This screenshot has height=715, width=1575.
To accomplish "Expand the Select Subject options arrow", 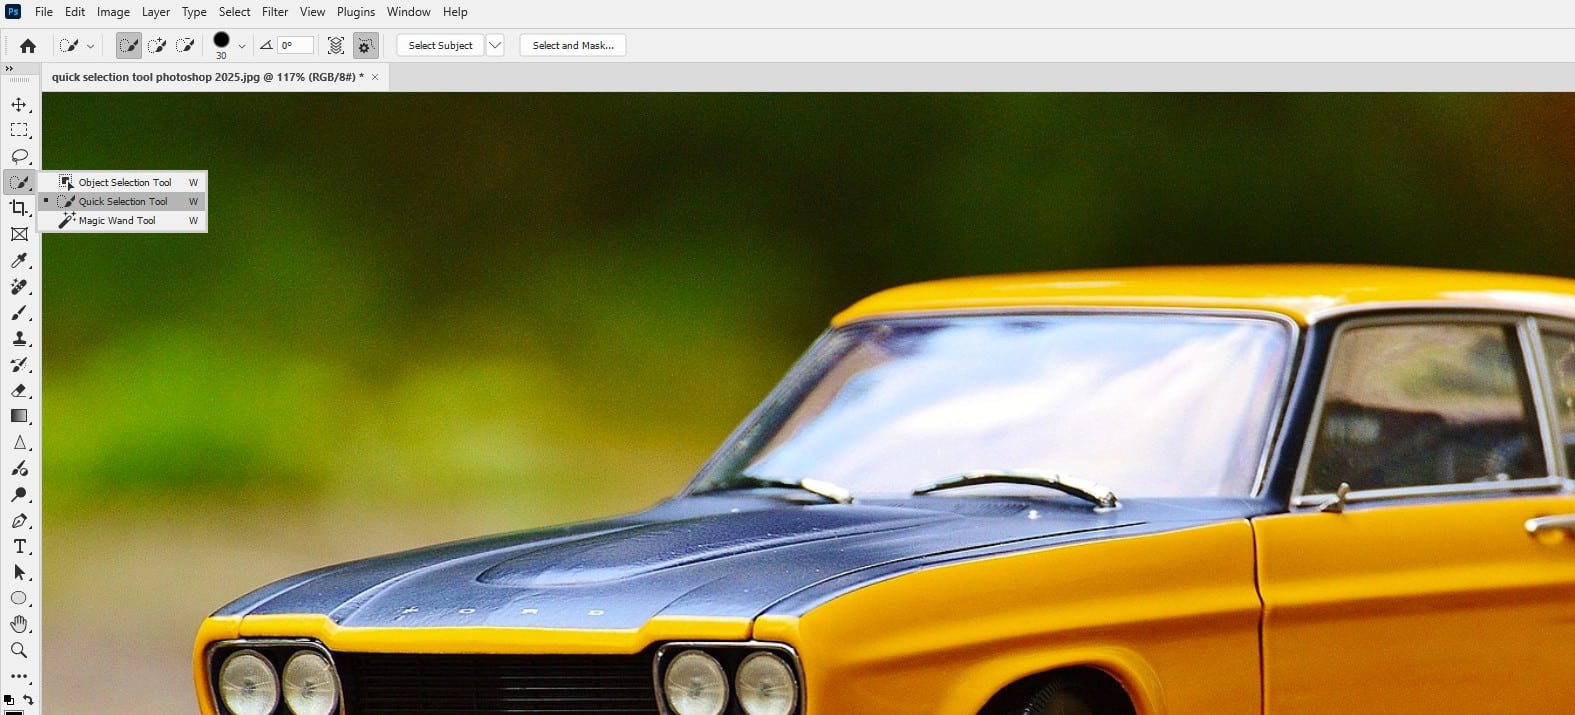I will [495, 45].
